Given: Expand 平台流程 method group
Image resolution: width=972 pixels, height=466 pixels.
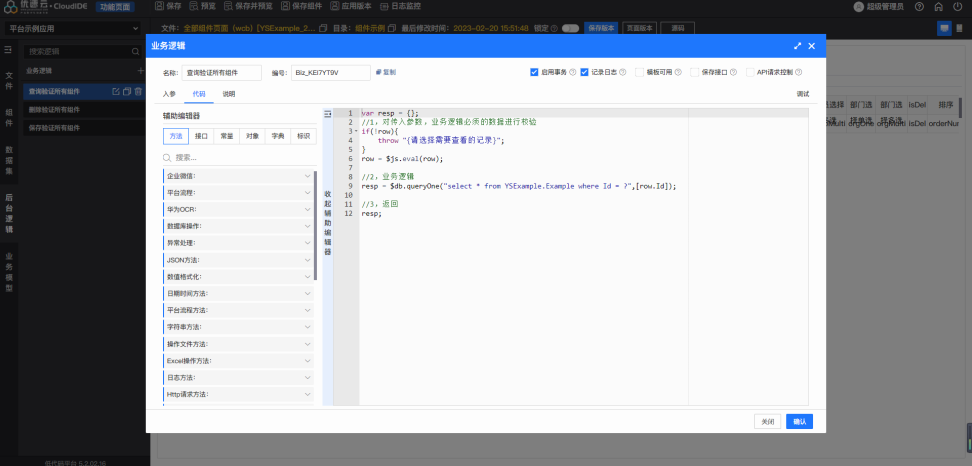Looking at the screenshot, I should click(x=239, y=193).
